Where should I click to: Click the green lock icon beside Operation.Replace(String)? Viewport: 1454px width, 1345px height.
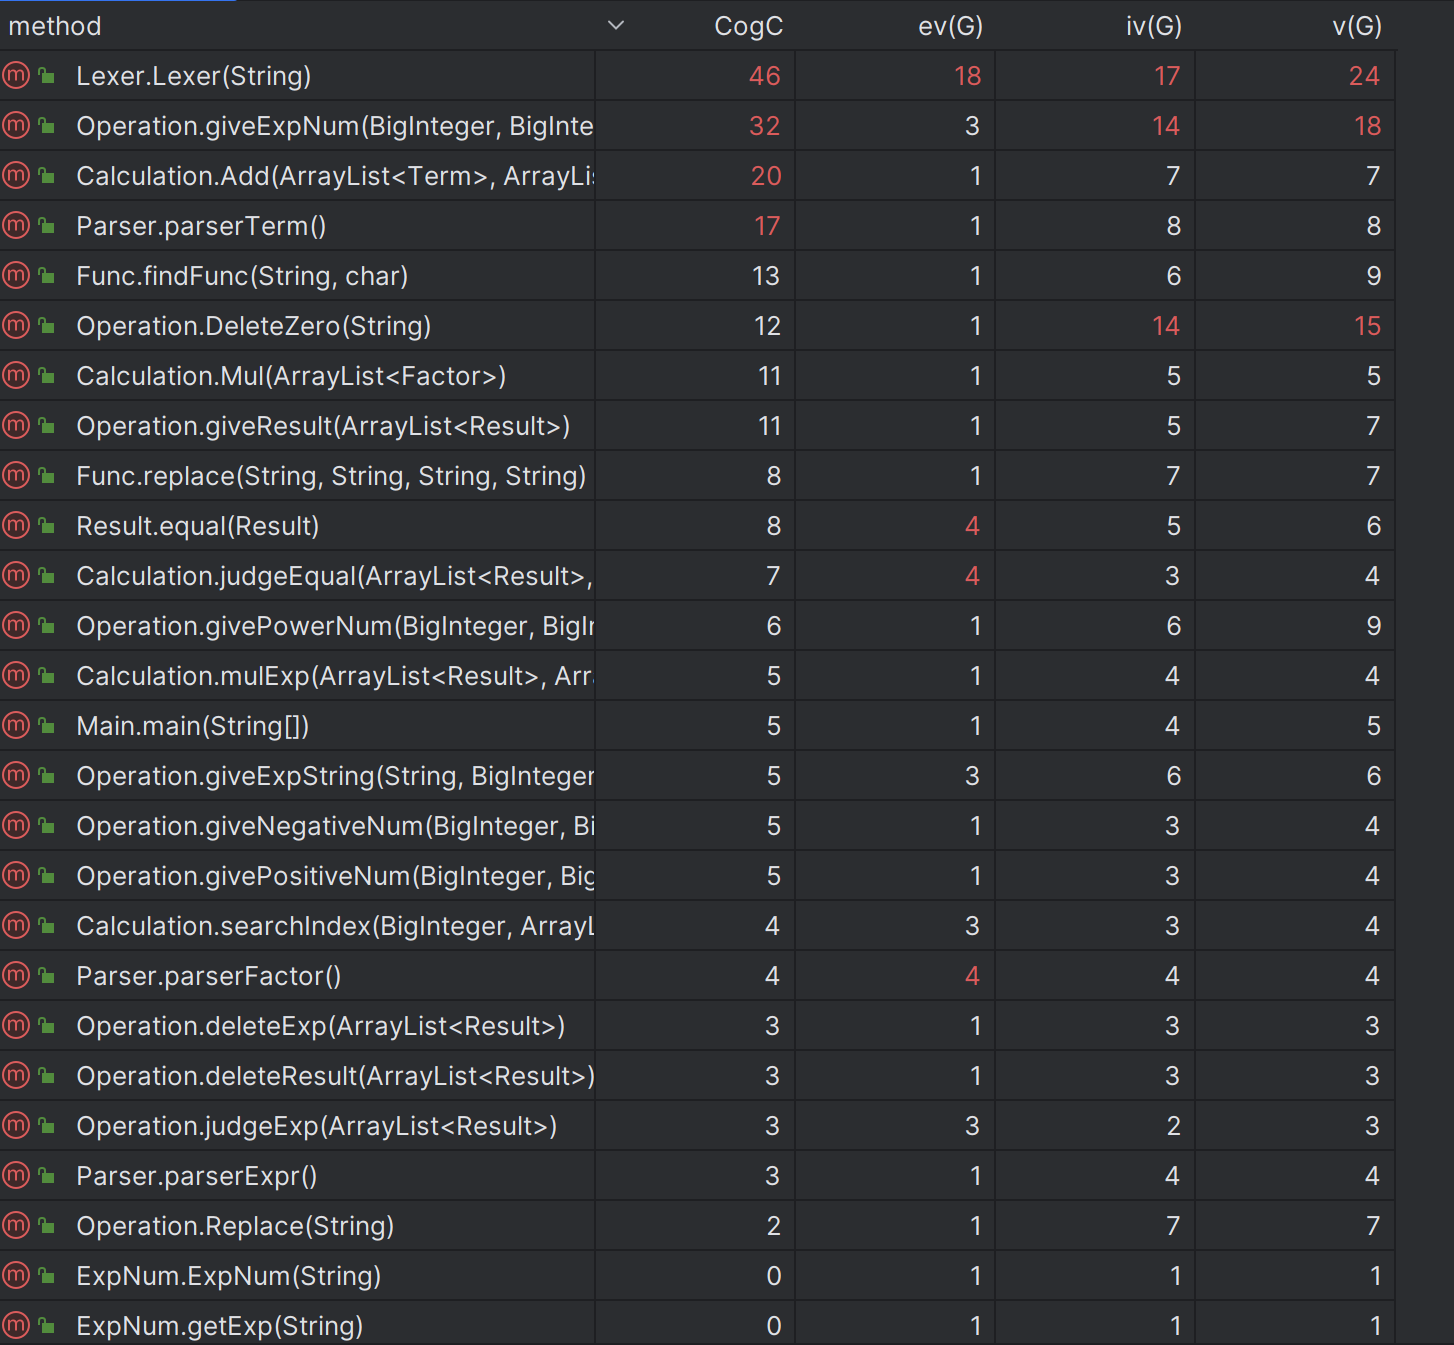(x=46, y=1225)
